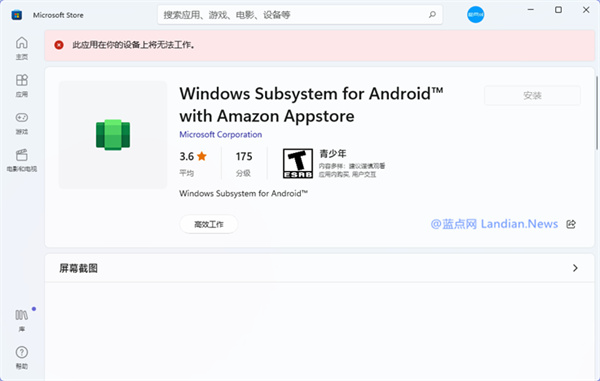Maximize the Microsoft Store window
600x381 pixels.
(x=559, y=10)
